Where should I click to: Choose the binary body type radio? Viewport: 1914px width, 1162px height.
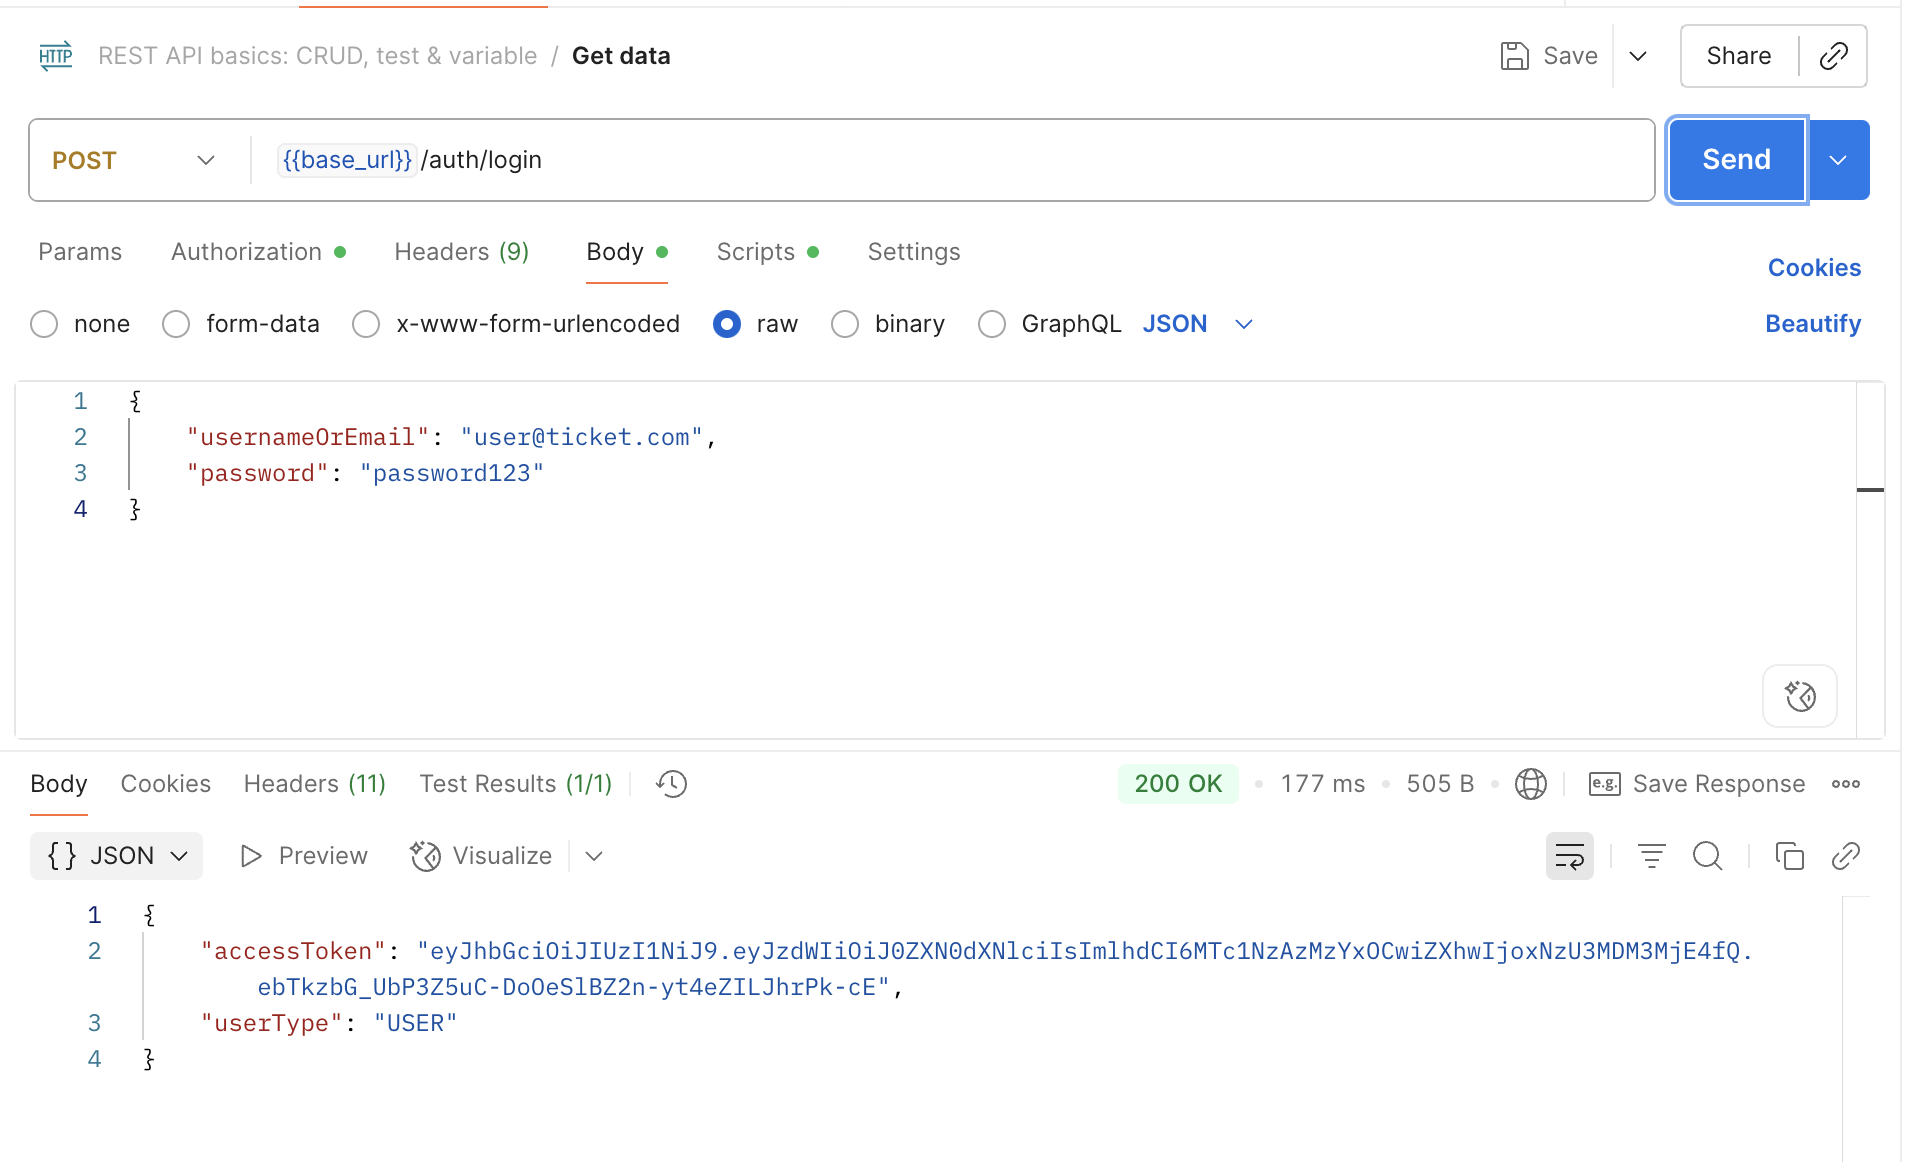pyautogui.click(x=845, y=324)
